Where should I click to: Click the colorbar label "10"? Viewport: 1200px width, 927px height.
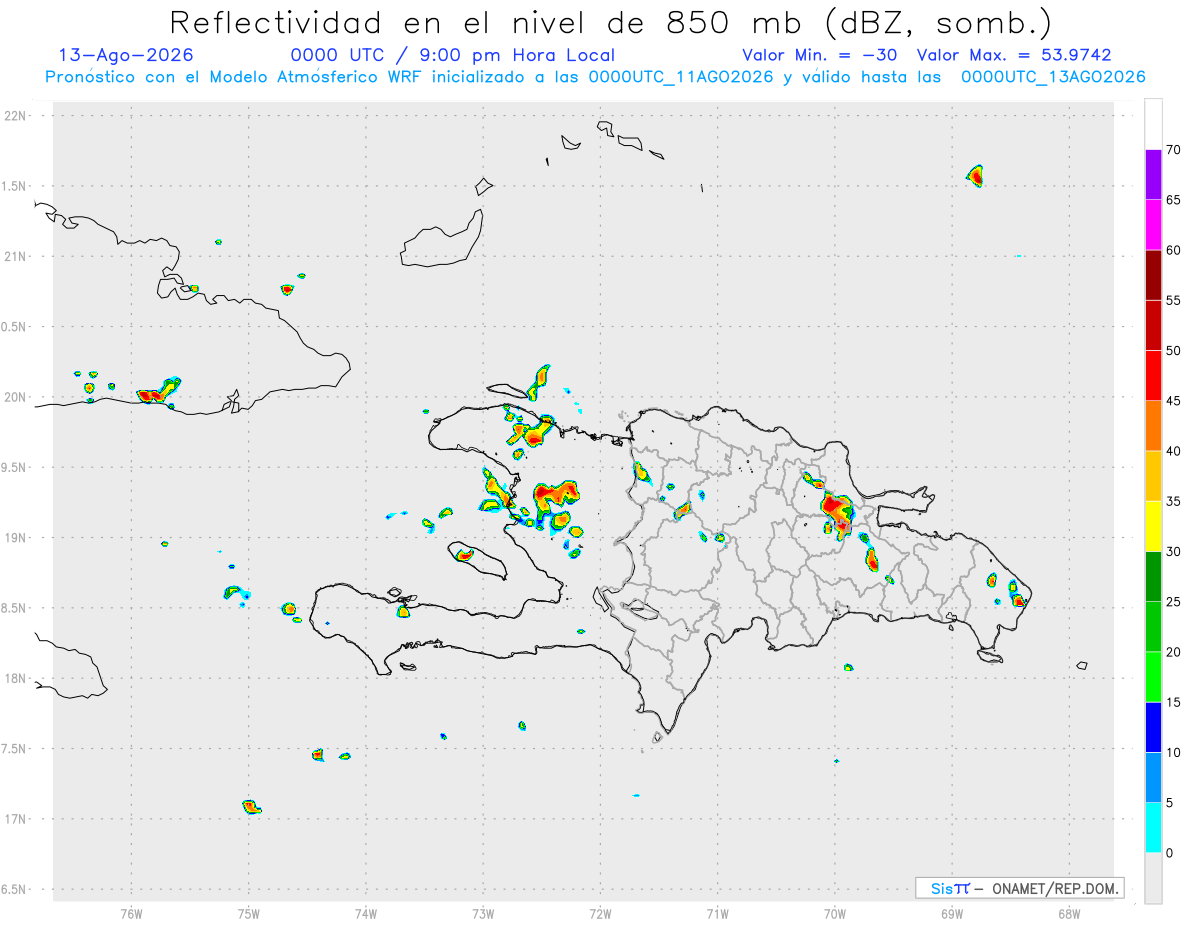pyautogui.click(x=1174, y=752)
